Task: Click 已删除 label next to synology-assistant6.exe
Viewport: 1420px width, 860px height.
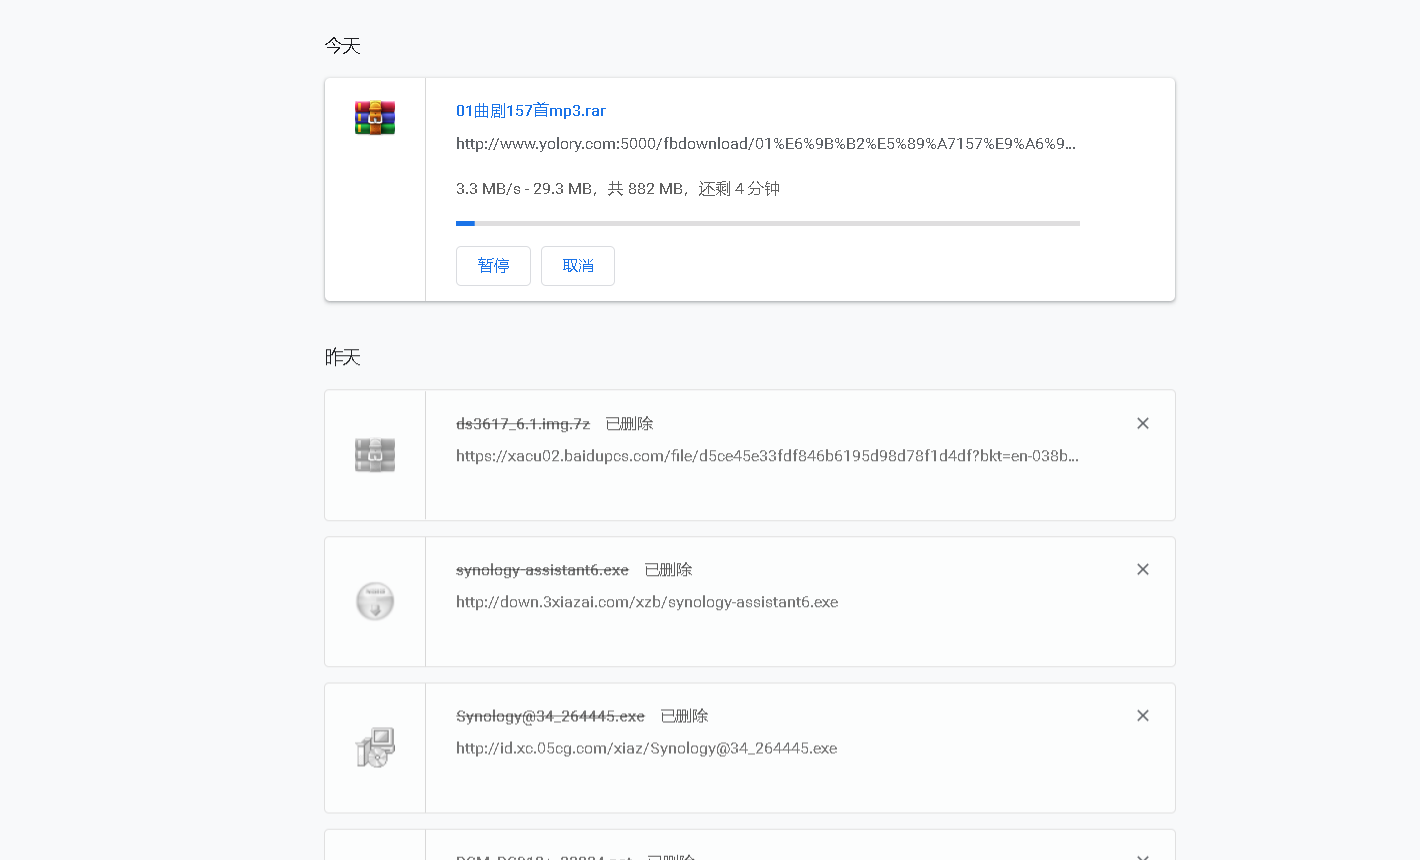Action: 668,570
